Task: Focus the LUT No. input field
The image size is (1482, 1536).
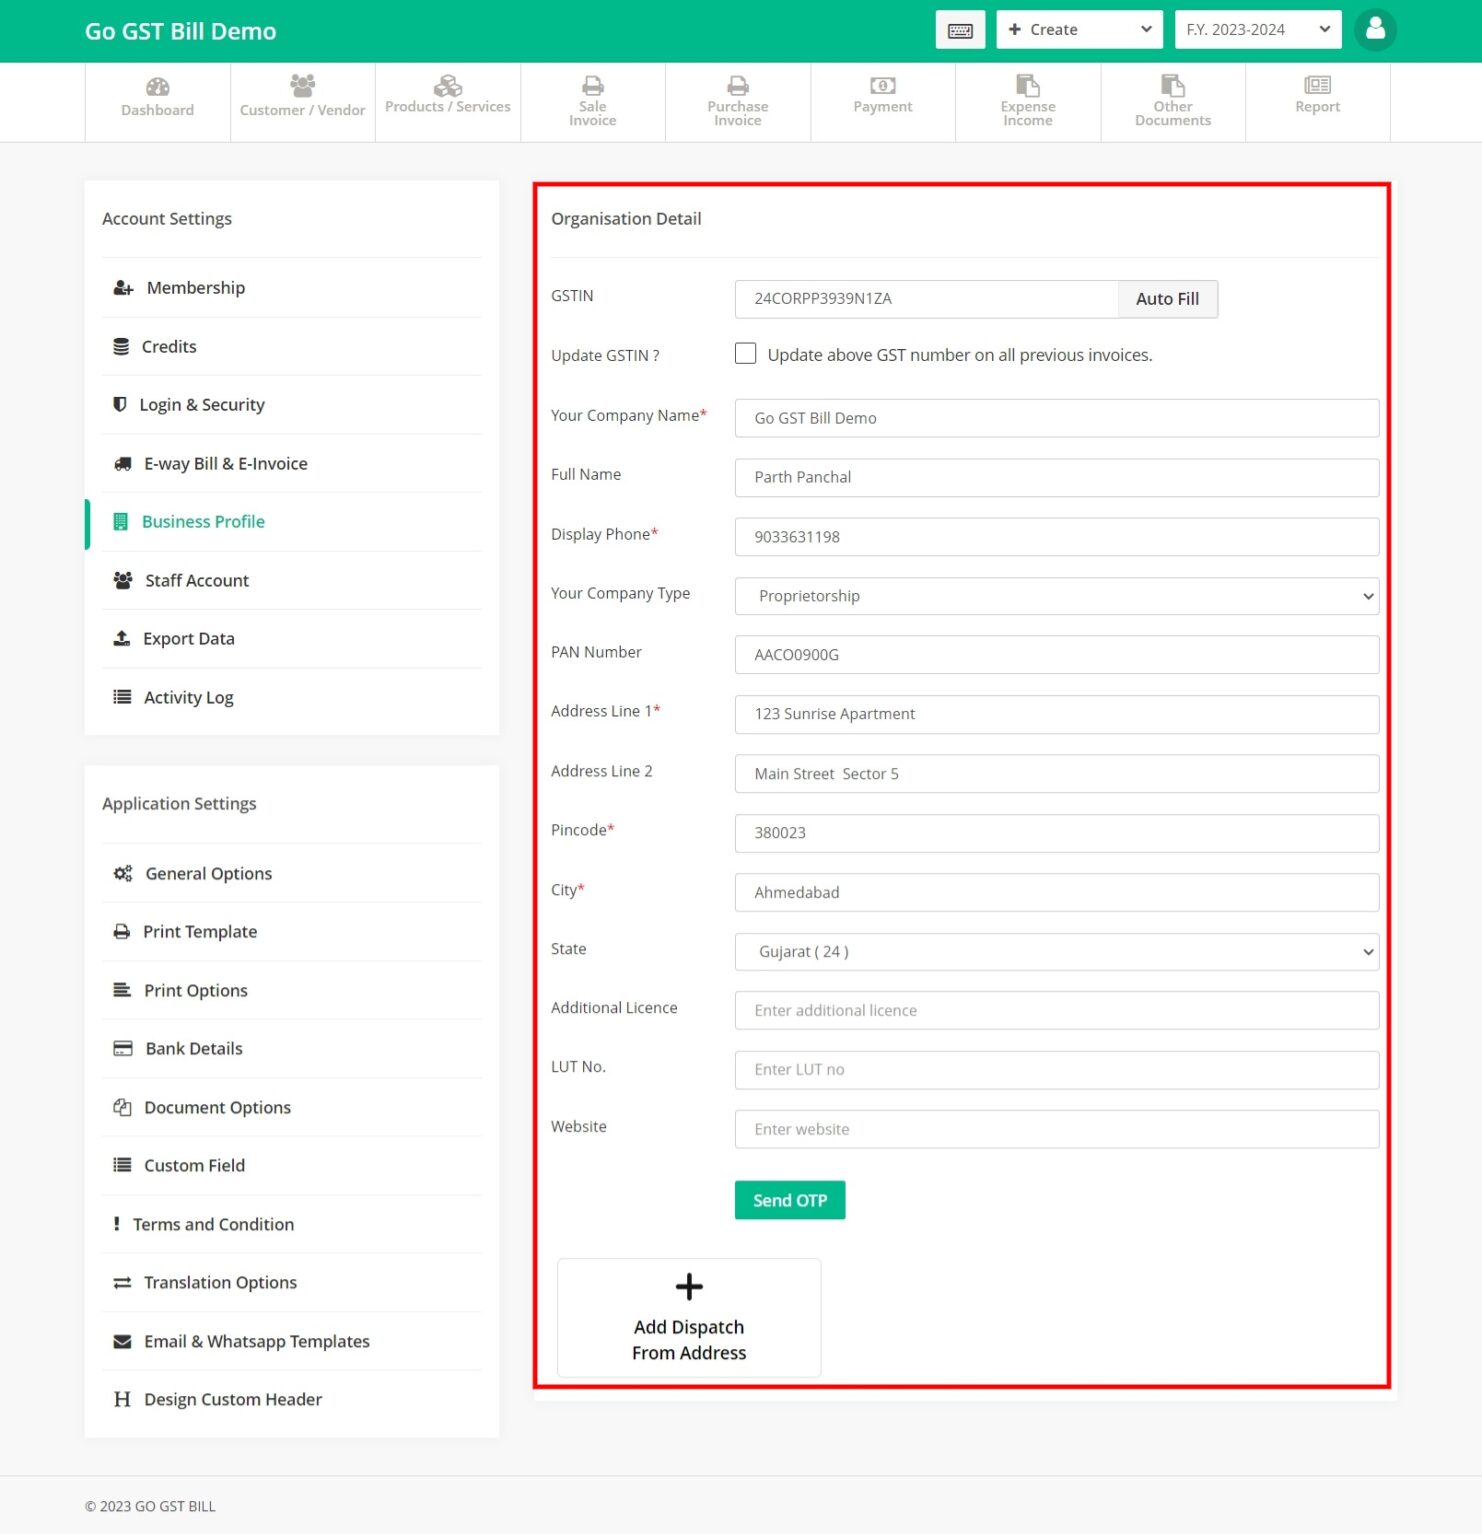Action: coord(1056,1070)
